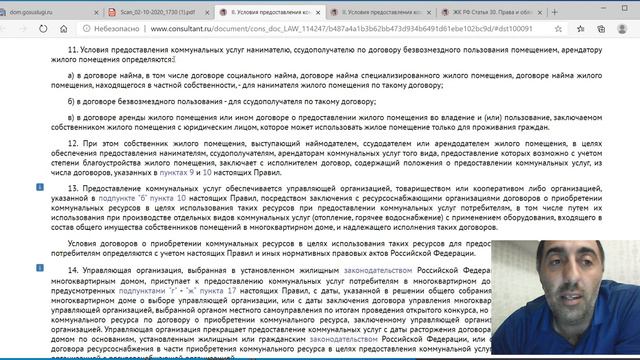
Task: Go forward with the browser forward arrow
Action: [x=23, y=29]
